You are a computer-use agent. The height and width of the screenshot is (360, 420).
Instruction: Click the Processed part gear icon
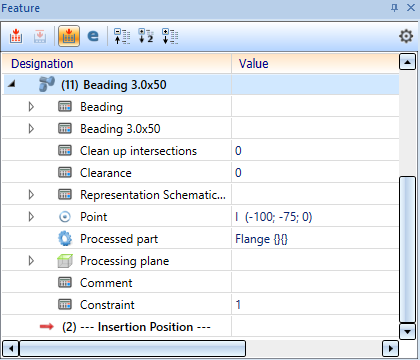[x=65, y=239]
